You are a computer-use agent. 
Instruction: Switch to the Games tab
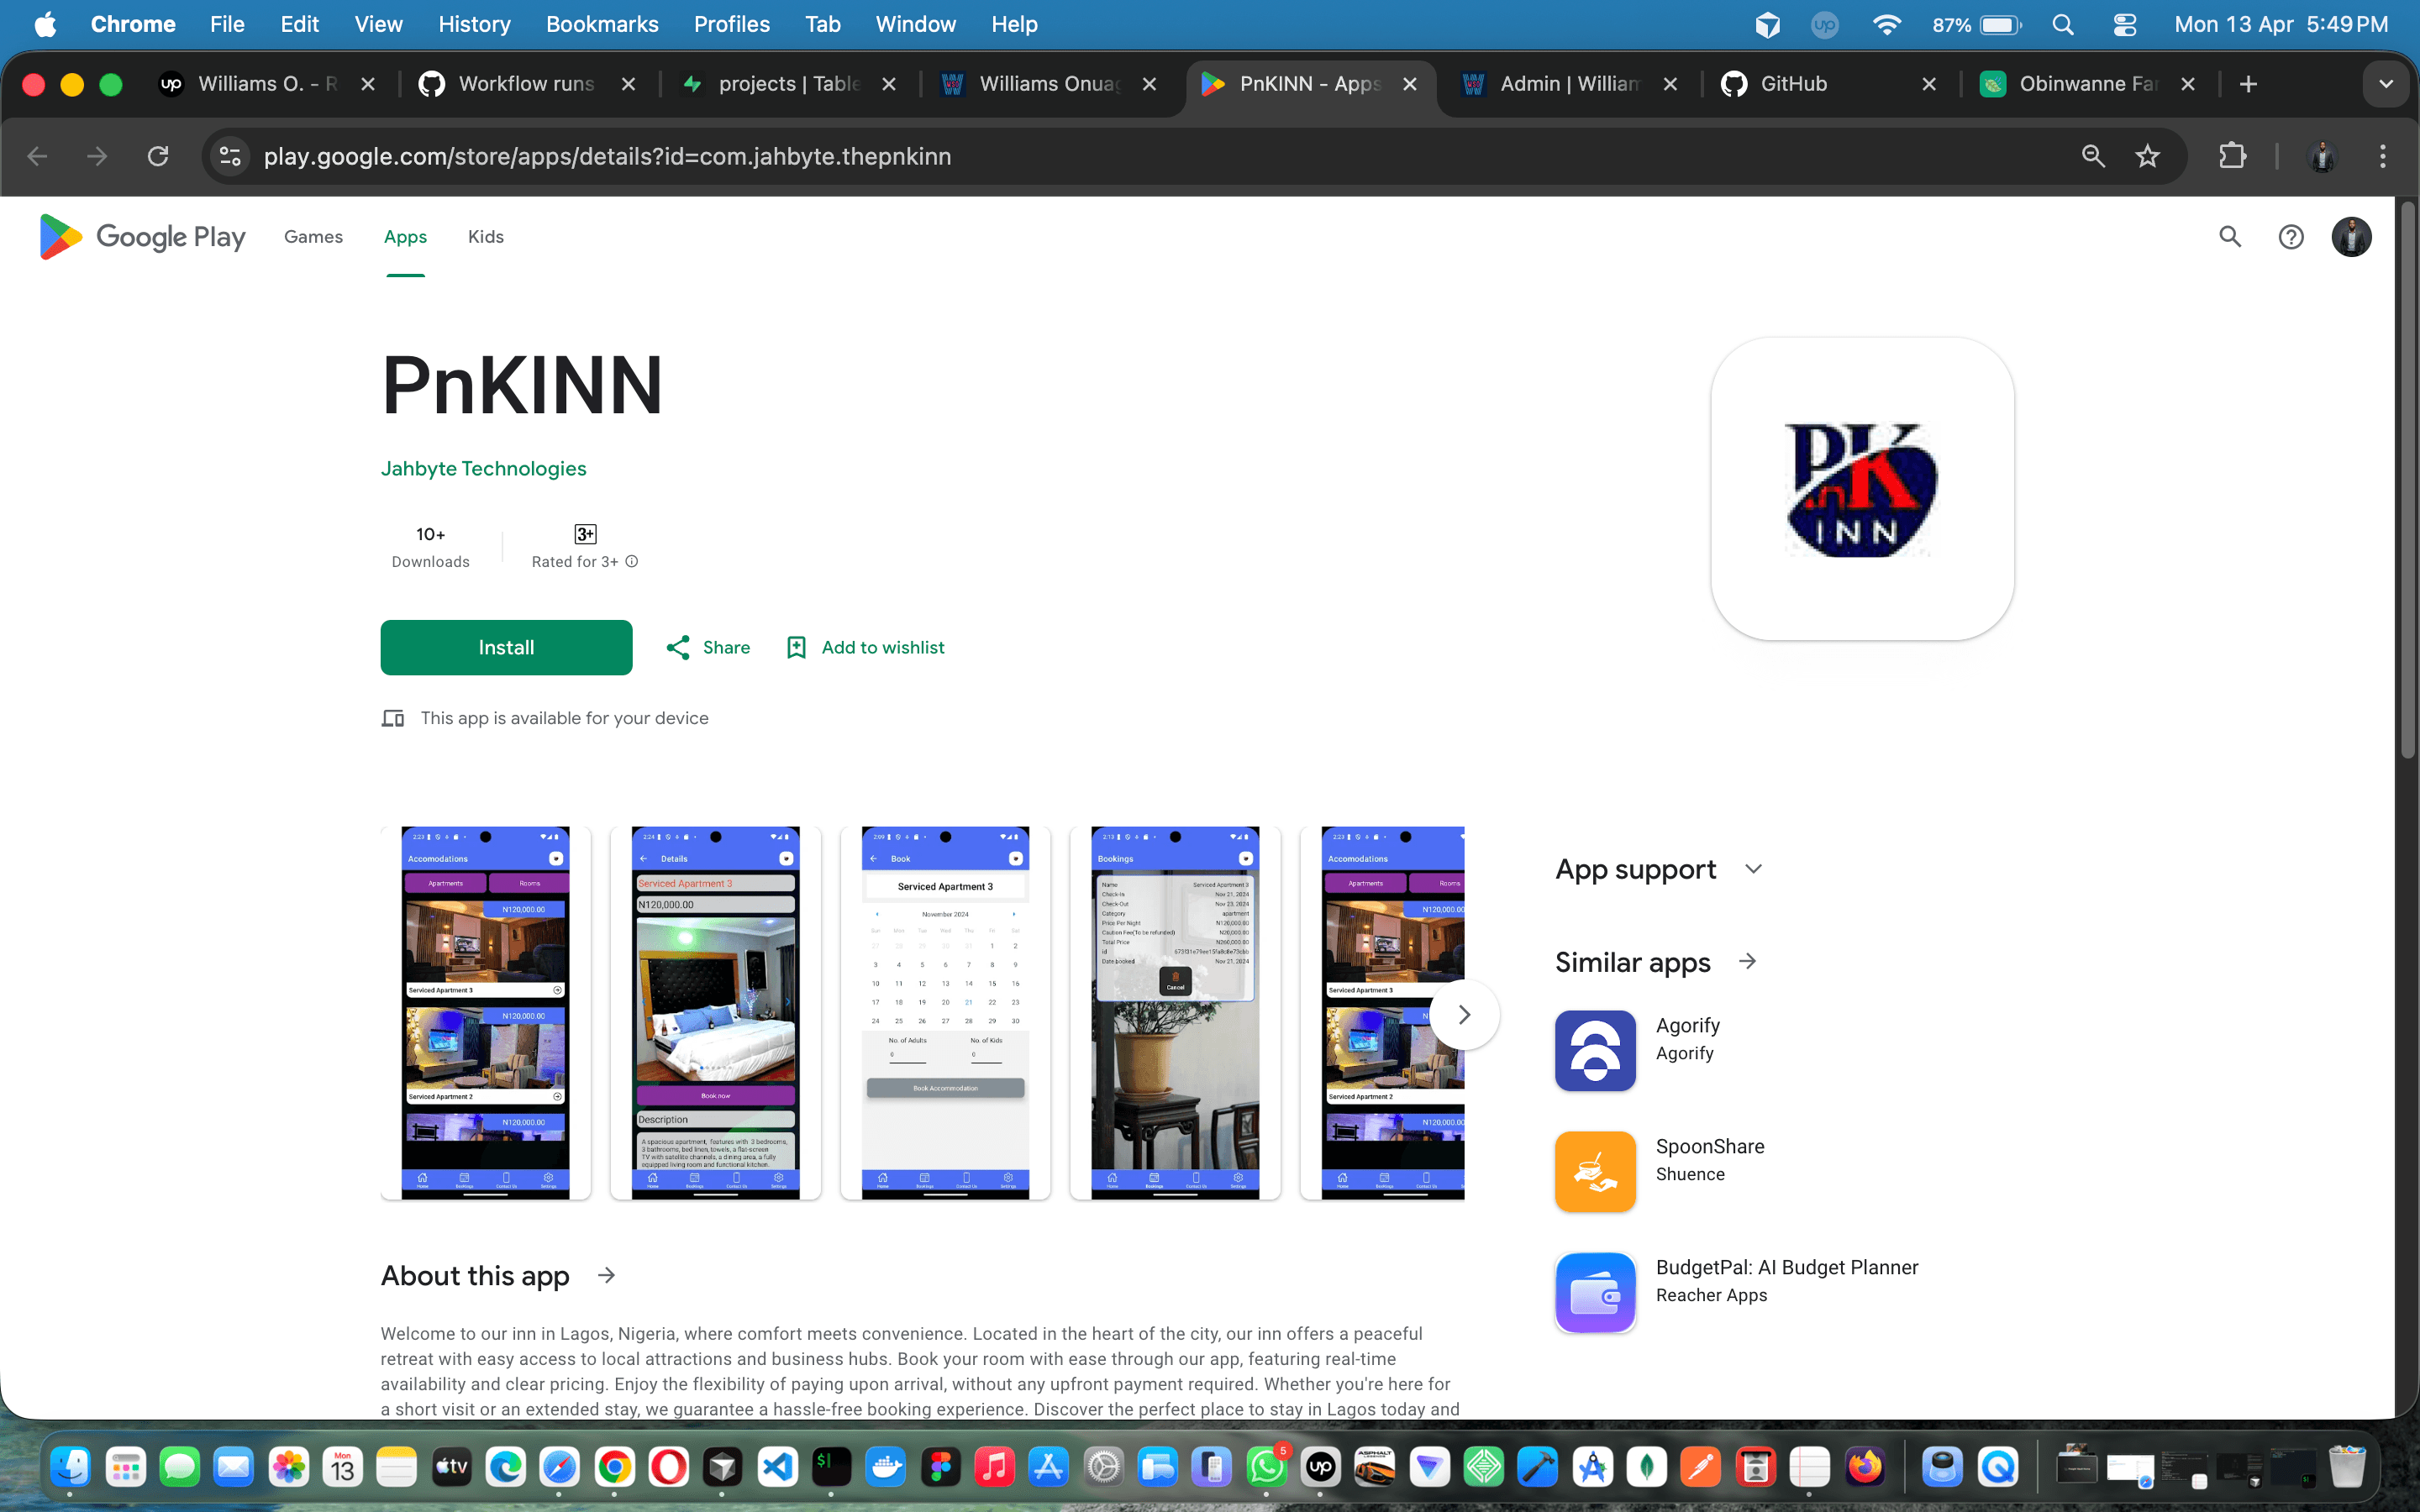[313, 237]
